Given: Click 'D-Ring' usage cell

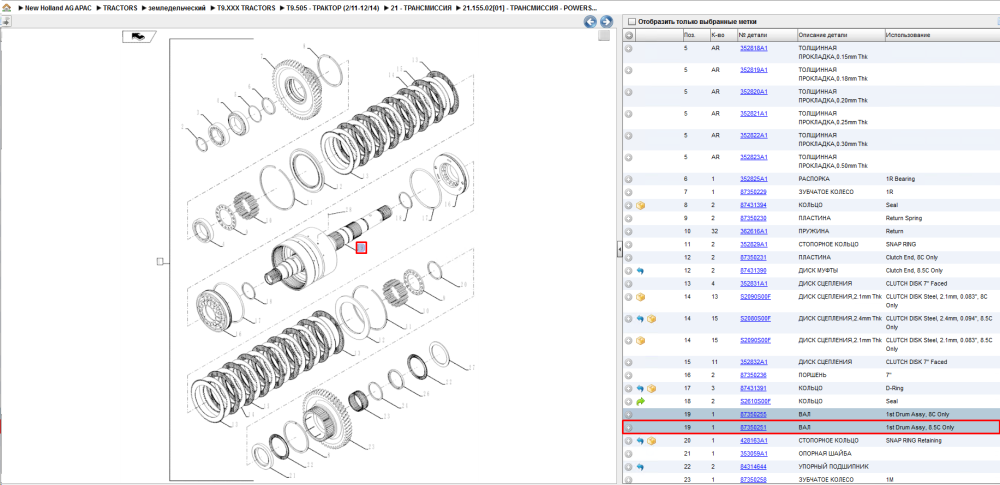Looking at the screenshot, I should pyautogui.click(x=895, y=388).
